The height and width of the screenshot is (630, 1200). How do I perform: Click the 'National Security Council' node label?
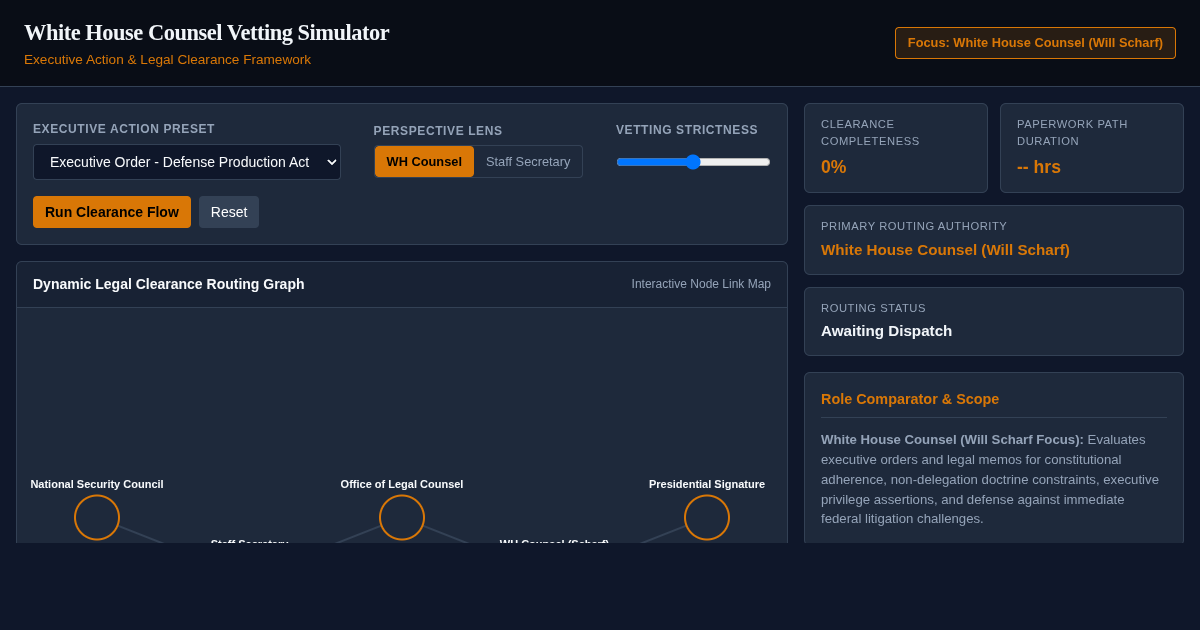point(97,484)
